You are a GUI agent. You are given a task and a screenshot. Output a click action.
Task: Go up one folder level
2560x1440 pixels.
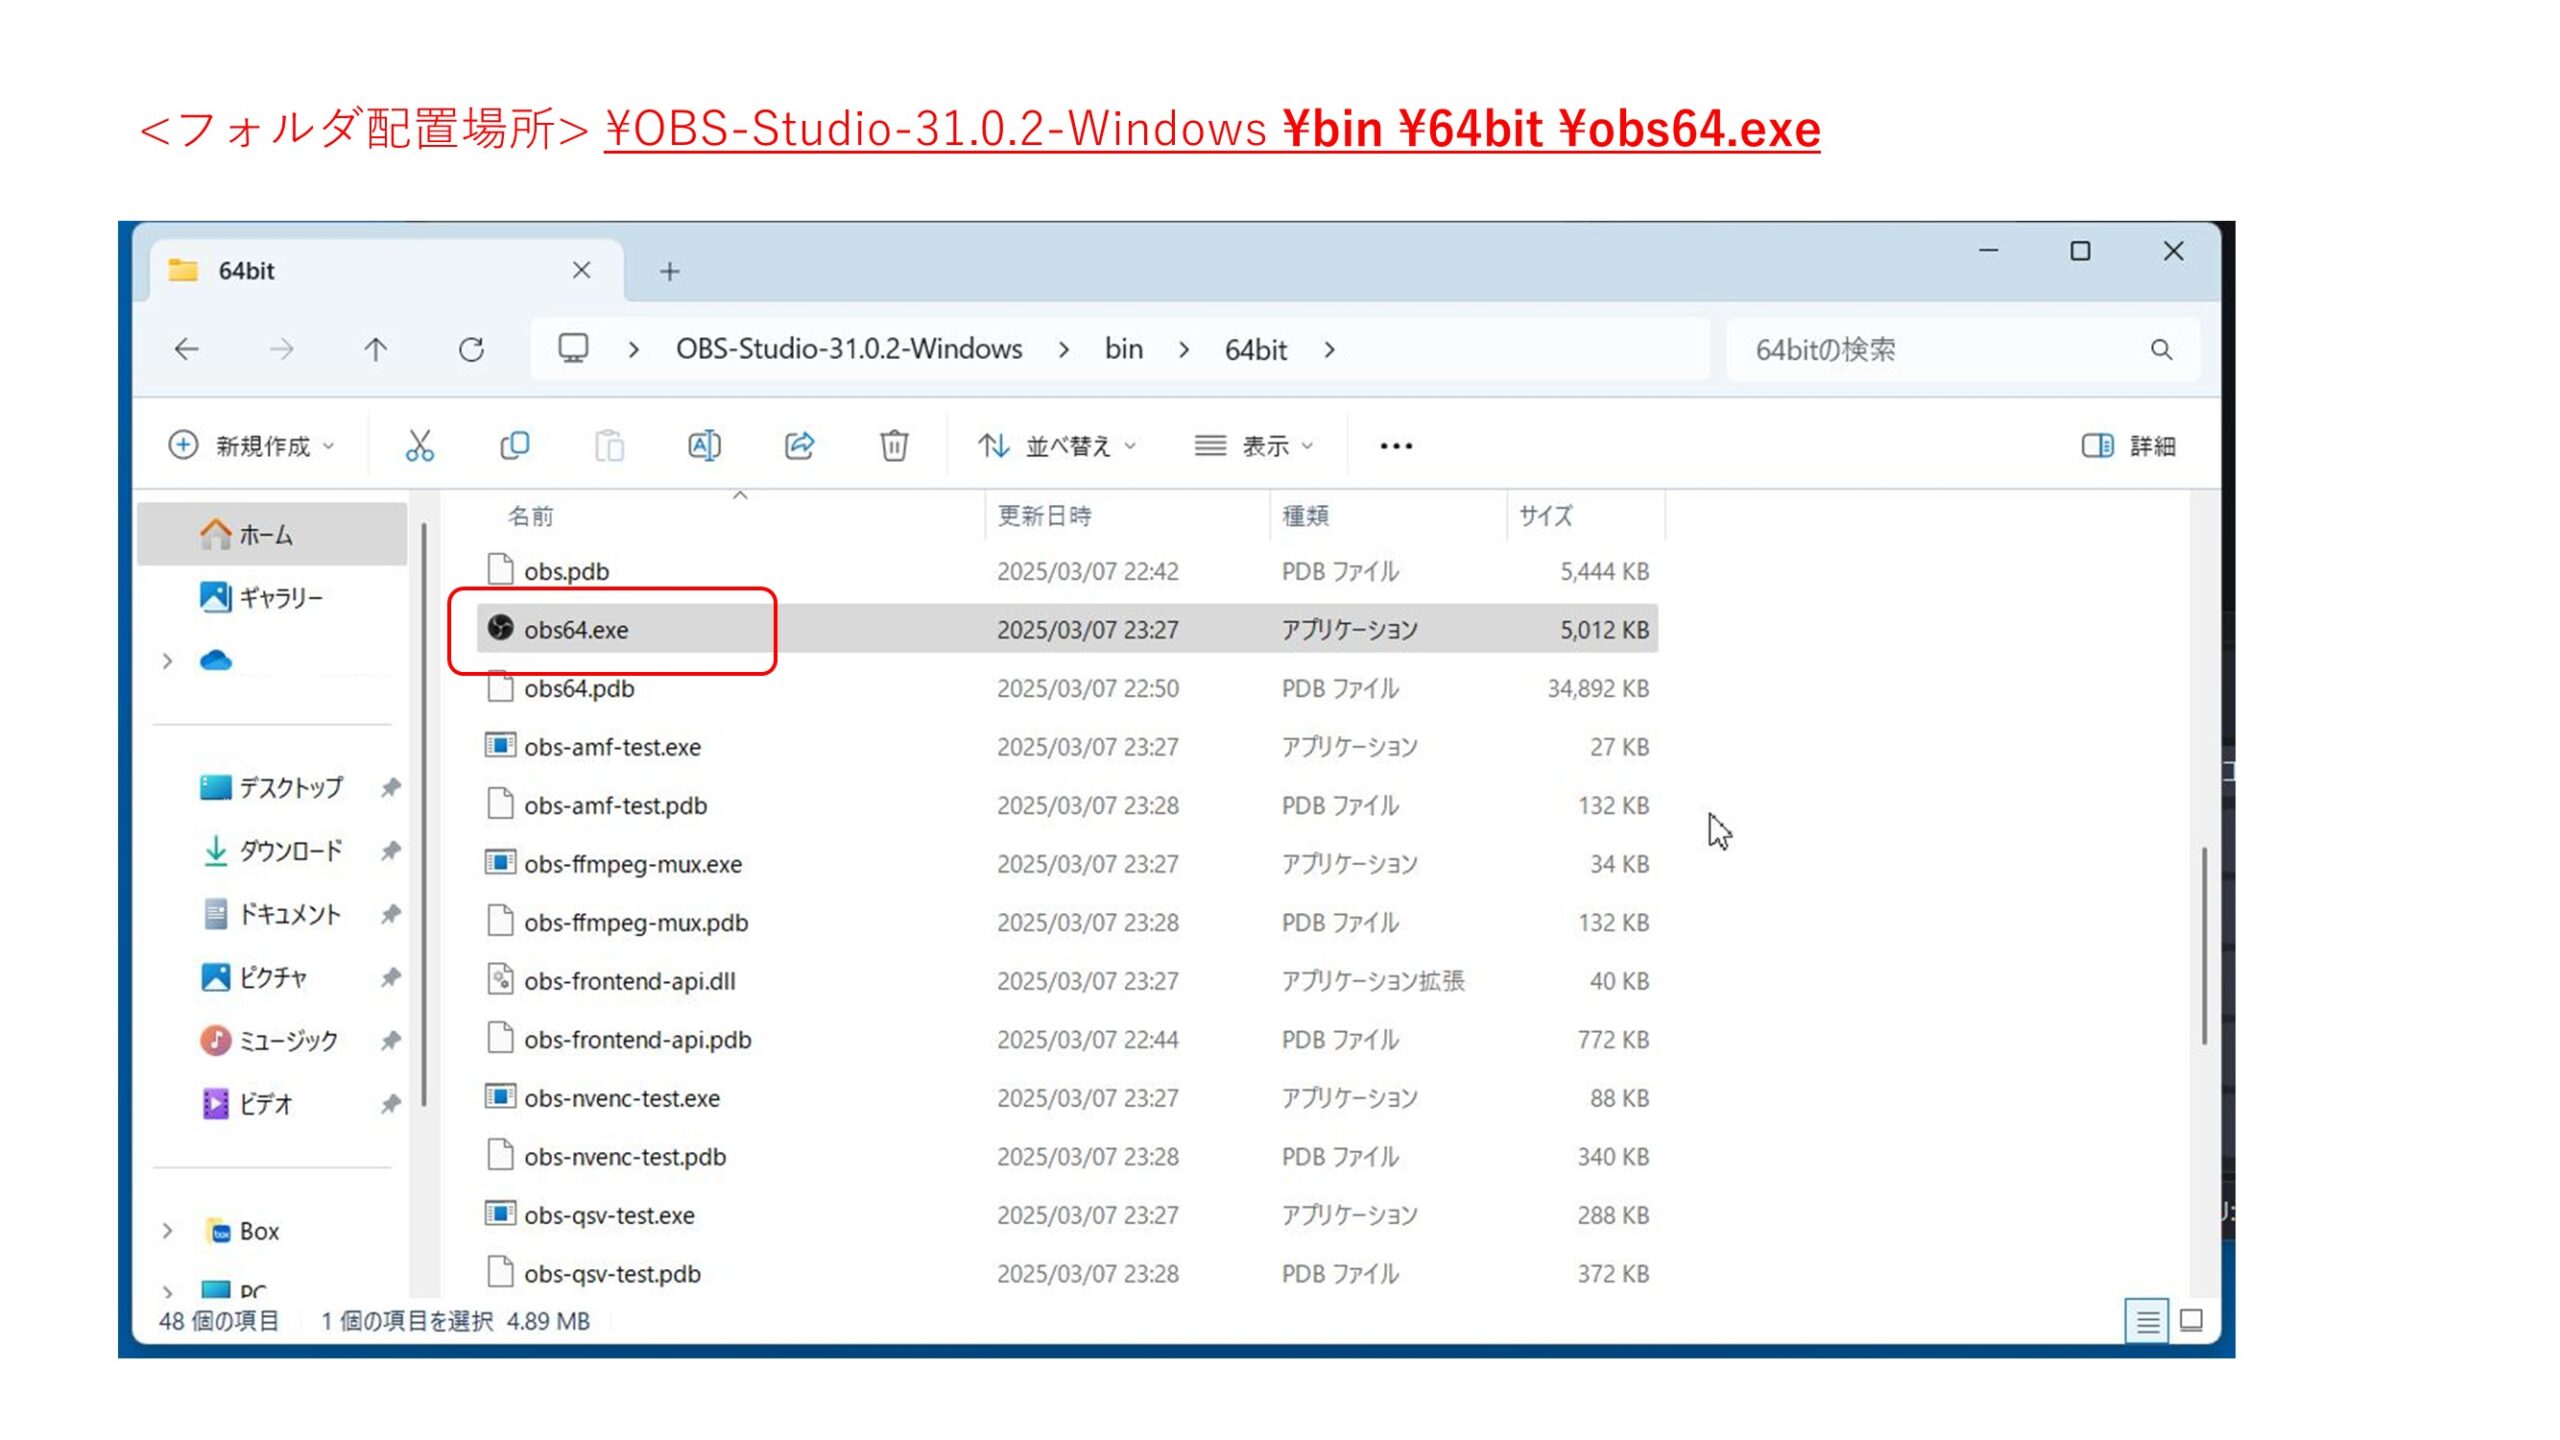pyautogui.click(x=376, y=349)
